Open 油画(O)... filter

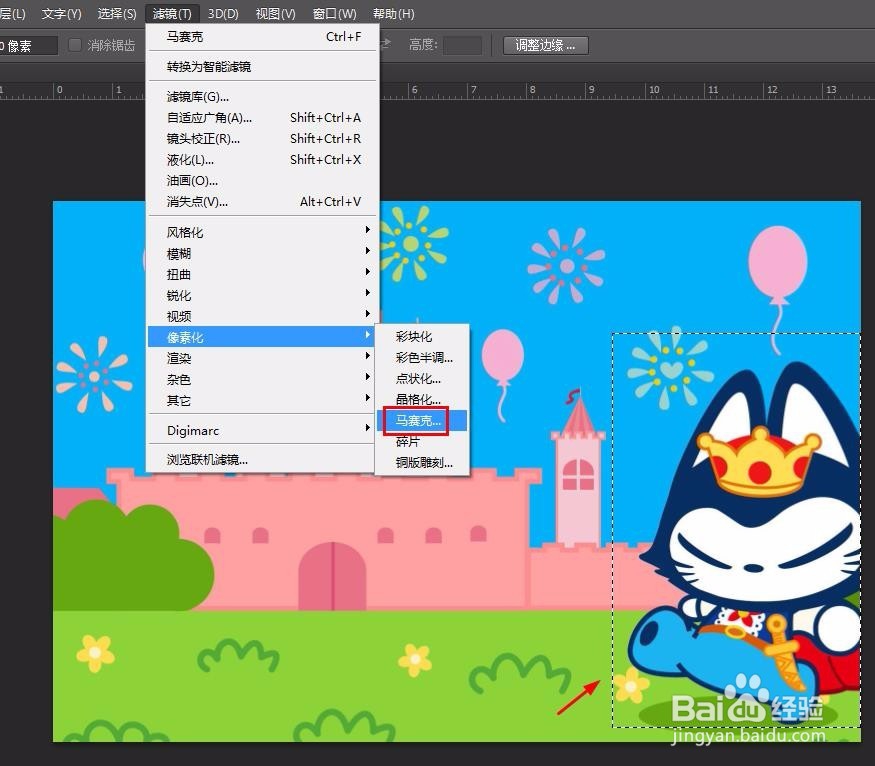[x=263, y=181]
